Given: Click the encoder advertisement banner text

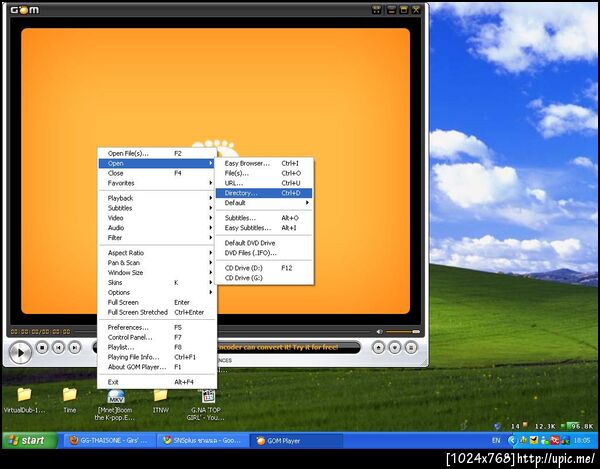Looking at the screenshot, I should click(x=278, y=347).
